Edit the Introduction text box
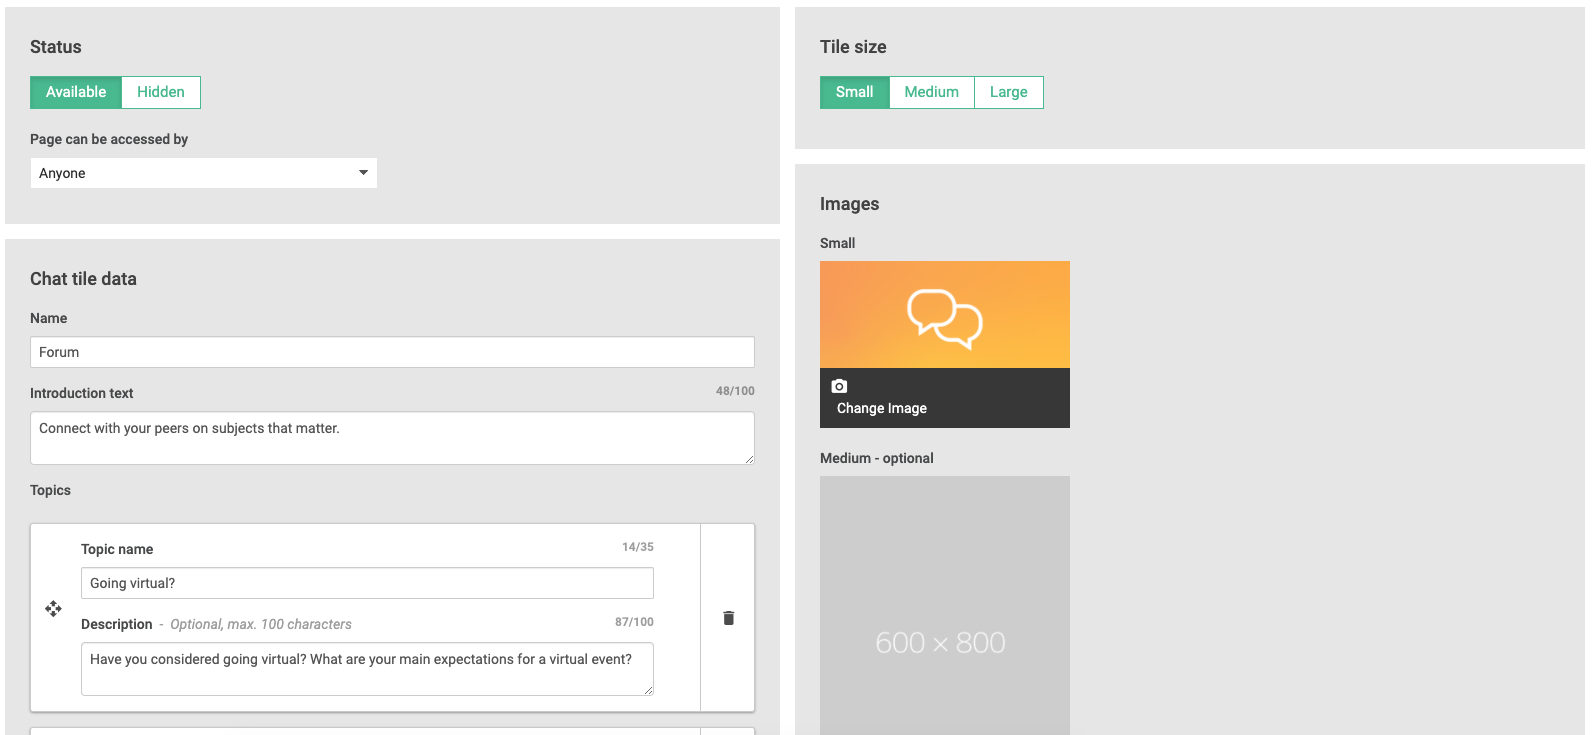The width and height of the screenshot is (1593, 735). [x=392, y=438]
